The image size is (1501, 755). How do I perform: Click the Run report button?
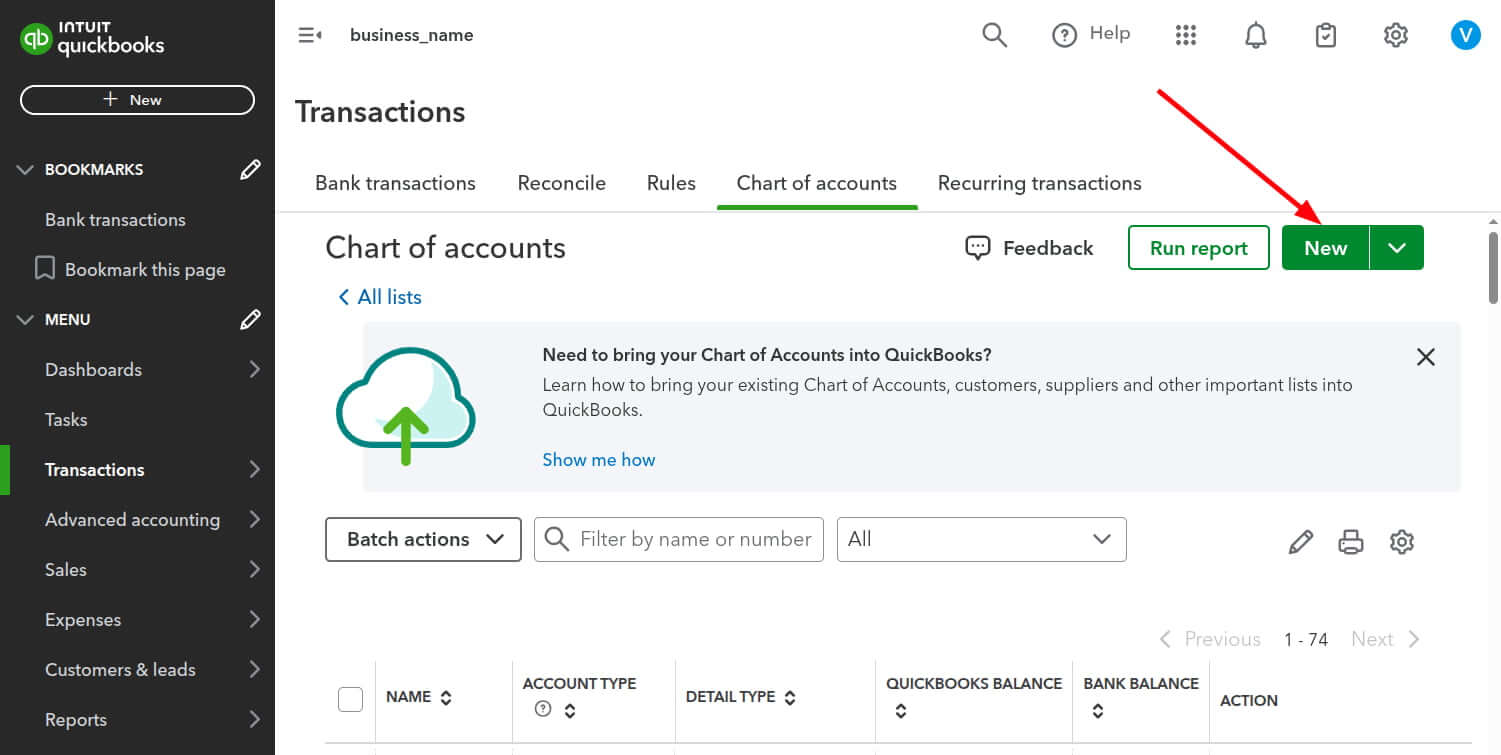tap(1198, 248)
